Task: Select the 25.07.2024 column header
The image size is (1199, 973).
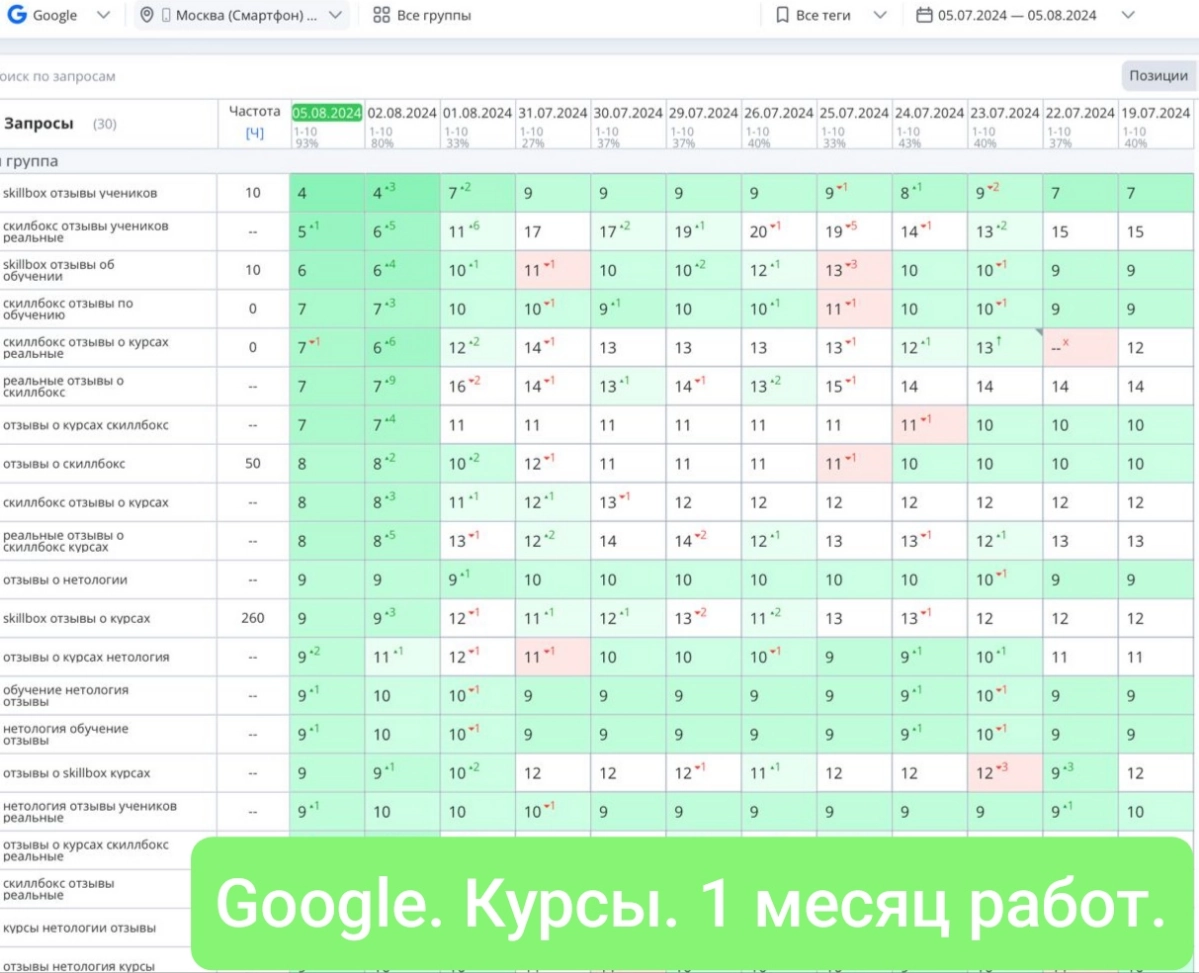Action: point(853,113)
